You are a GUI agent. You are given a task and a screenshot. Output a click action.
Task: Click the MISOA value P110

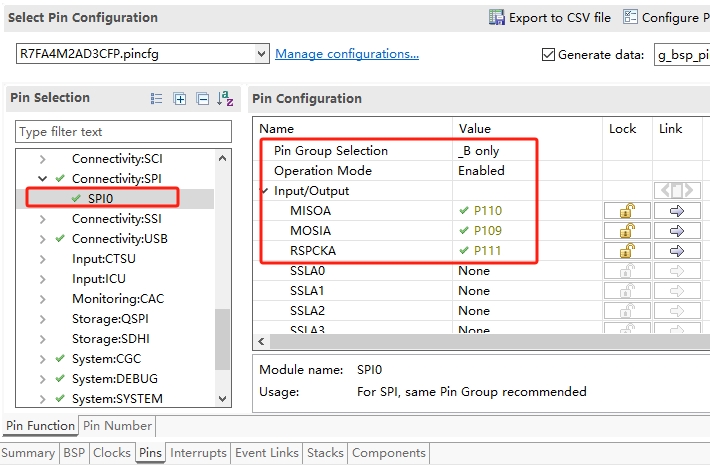coord(488,211)
